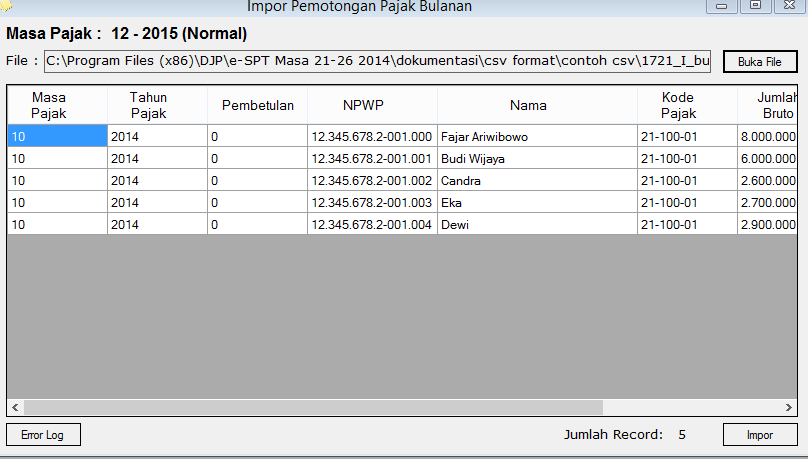Click the horizontal scrollbar left arrow
808x459 pixels.
click(x=15, y=407)
